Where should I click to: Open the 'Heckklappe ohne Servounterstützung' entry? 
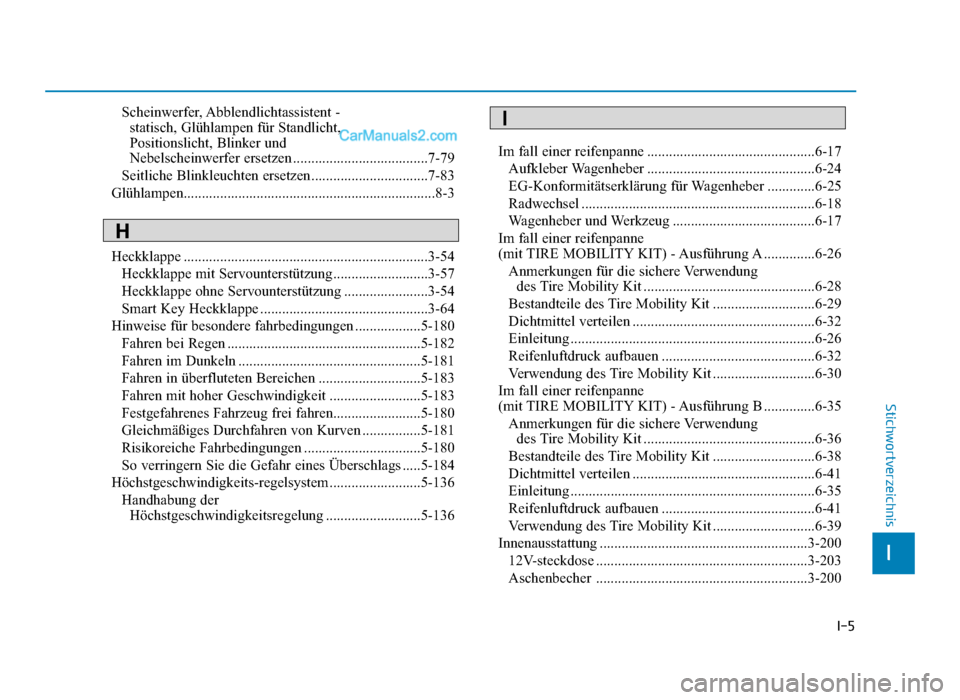pyautogui.click(x=288, y=292)
